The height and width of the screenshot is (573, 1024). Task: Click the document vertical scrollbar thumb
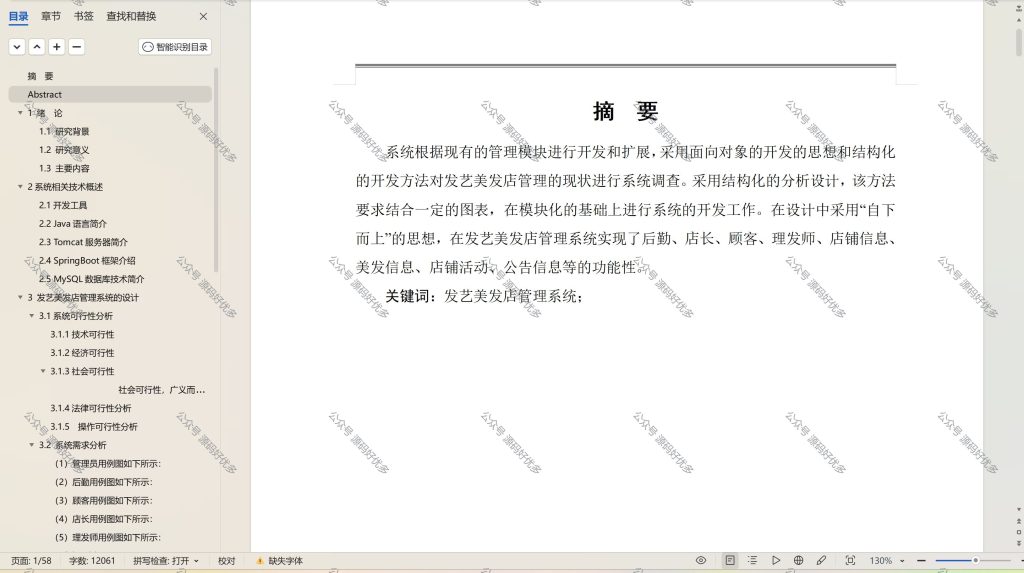pyautogui.click(x=1019, y=41)
